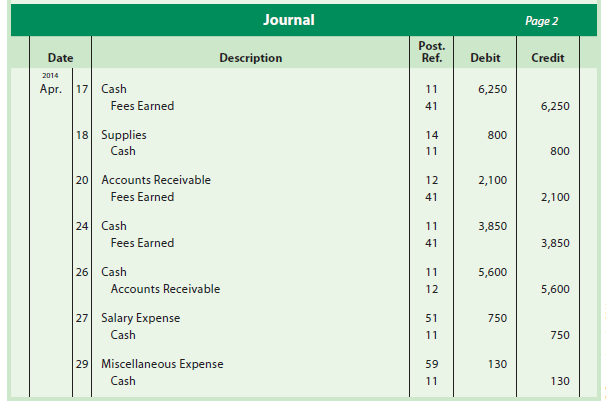Viewport: 606px width, 404px height.
Task: Click posting reference 59
Action: [x=434, y=365]
